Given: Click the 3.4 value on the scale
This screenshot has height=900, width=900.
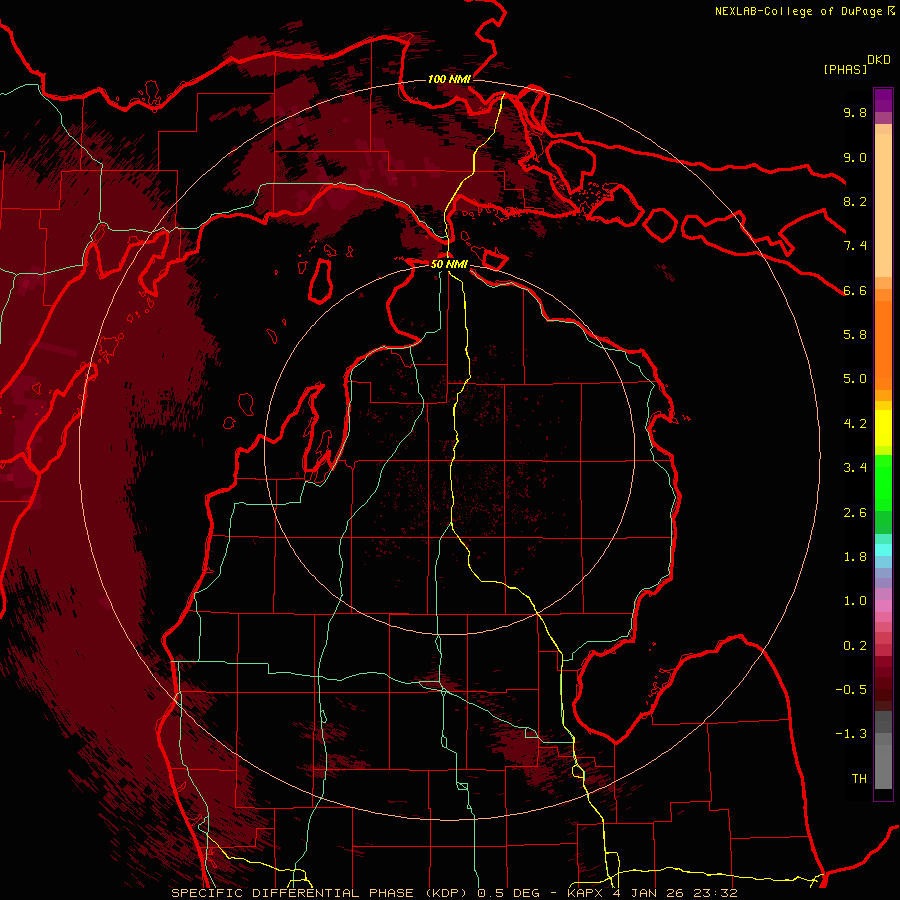Looking at the screenshot, I should coord(855,468).
